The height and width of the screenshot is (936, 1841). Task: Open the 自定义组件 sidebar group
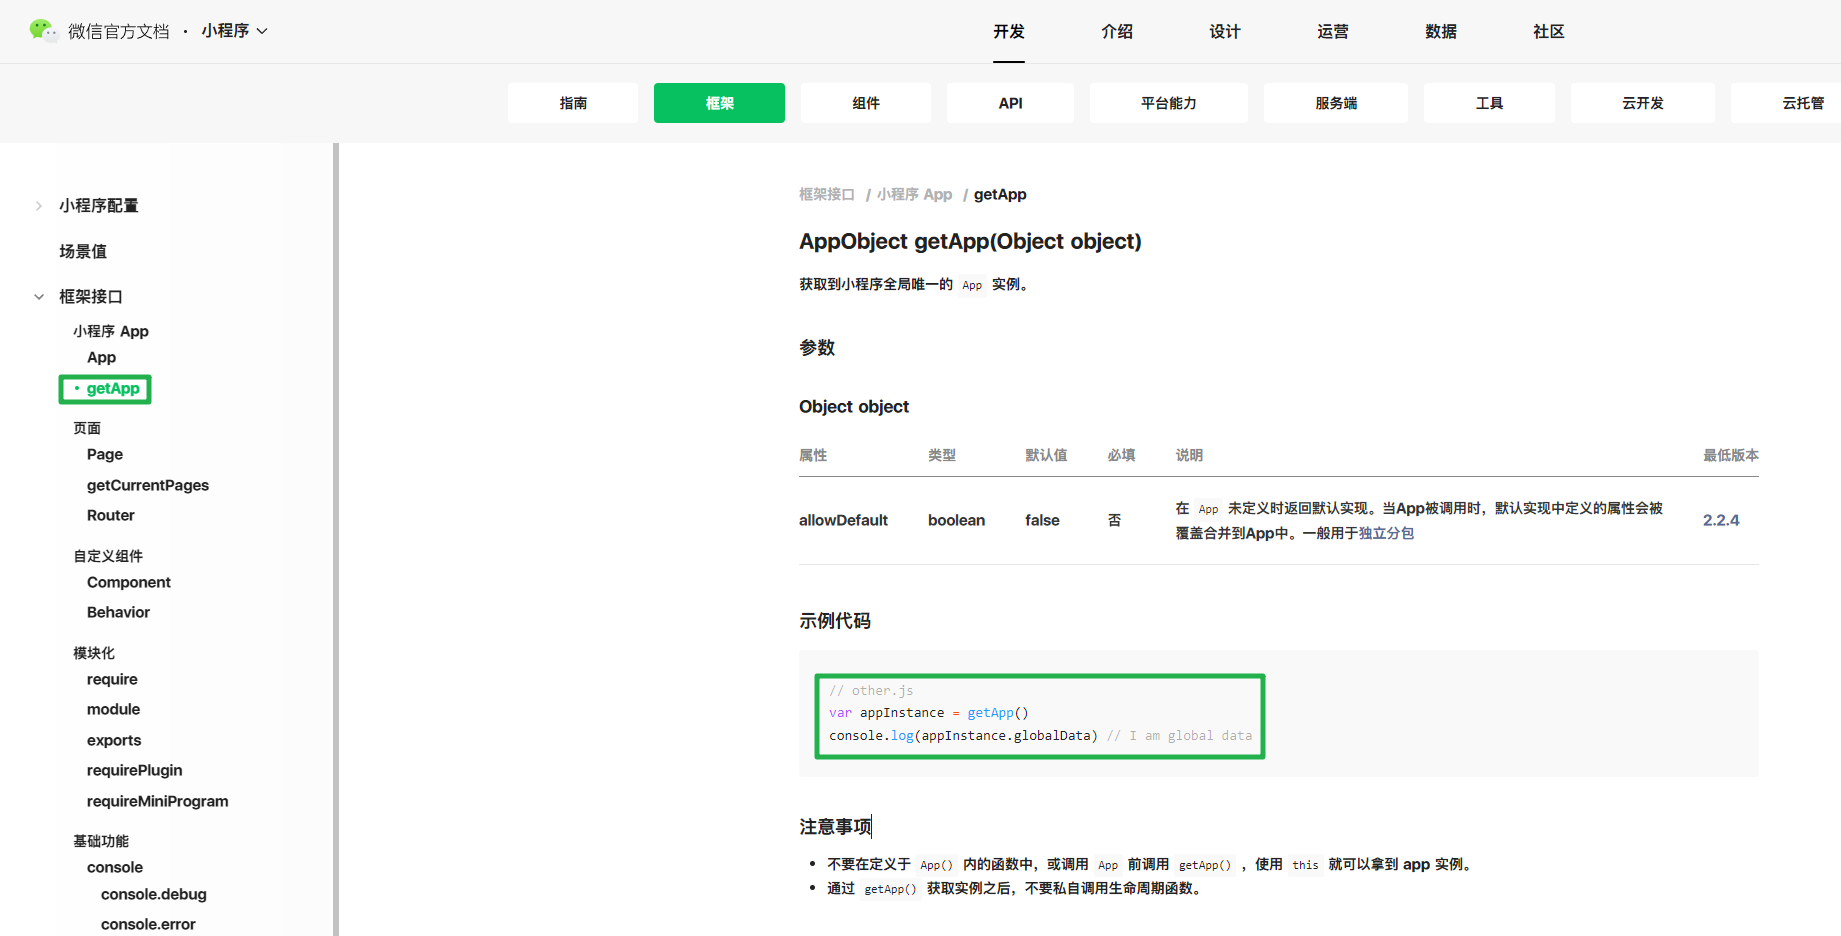108,556
